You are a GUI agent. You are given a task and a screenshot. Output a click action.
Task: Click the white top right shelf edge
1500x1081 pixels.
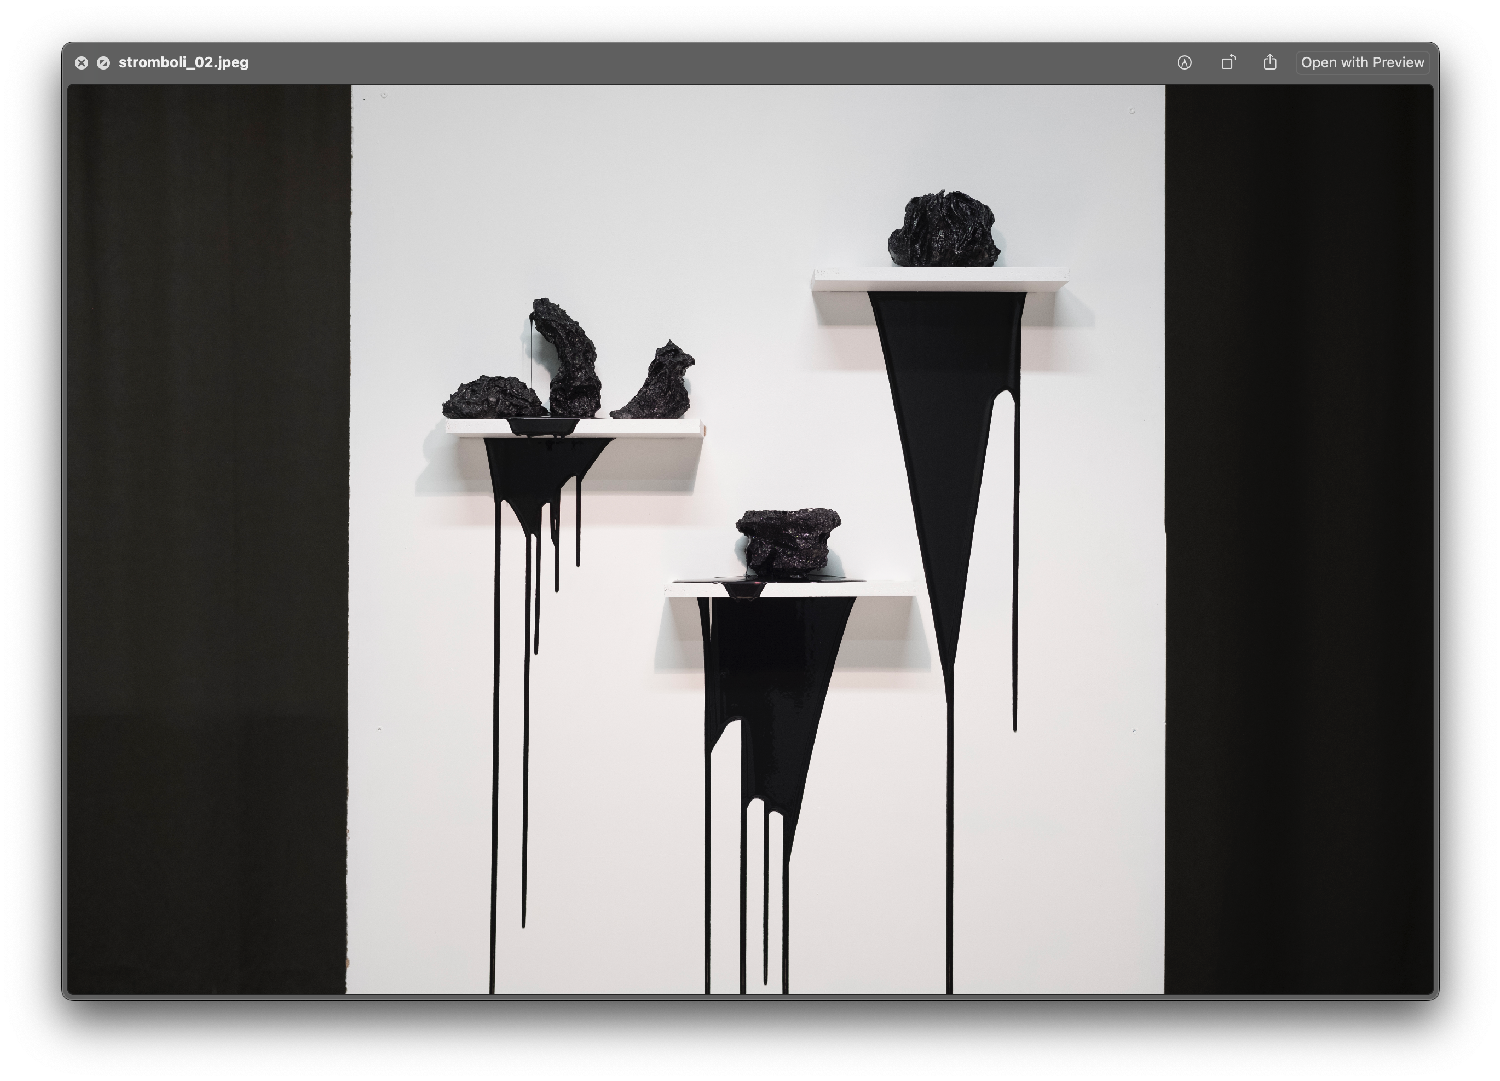[x=940, y=279]
